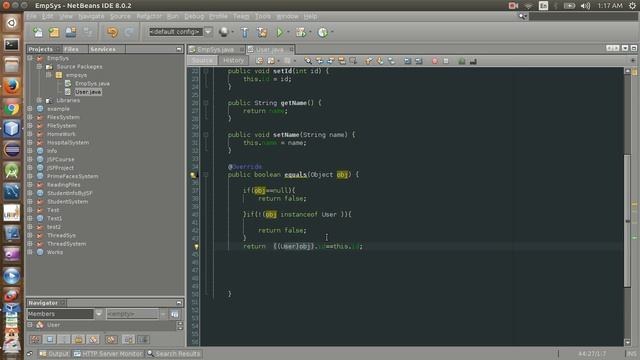Switch editor to History view

(x=233, y=60)
